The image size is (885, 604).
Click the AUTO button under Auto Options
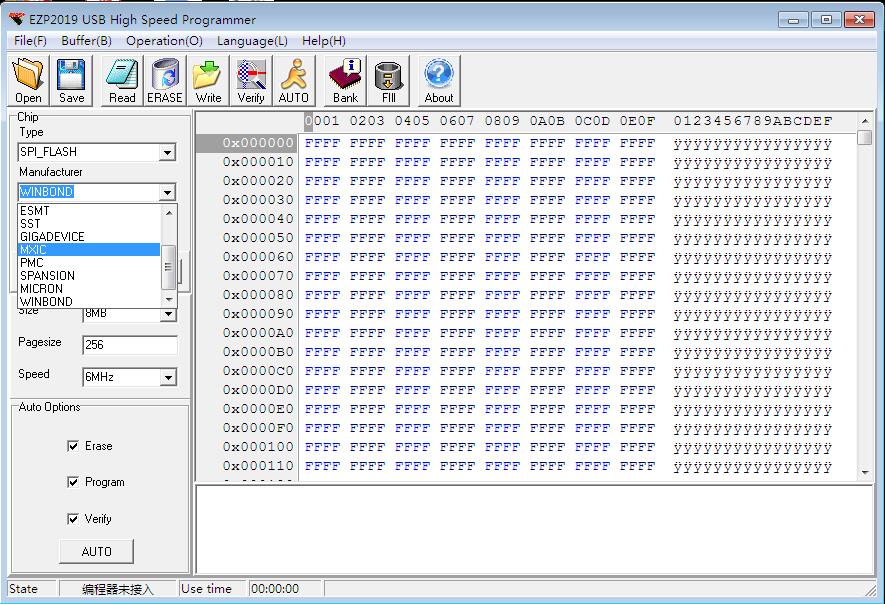(x=96, y=551)
